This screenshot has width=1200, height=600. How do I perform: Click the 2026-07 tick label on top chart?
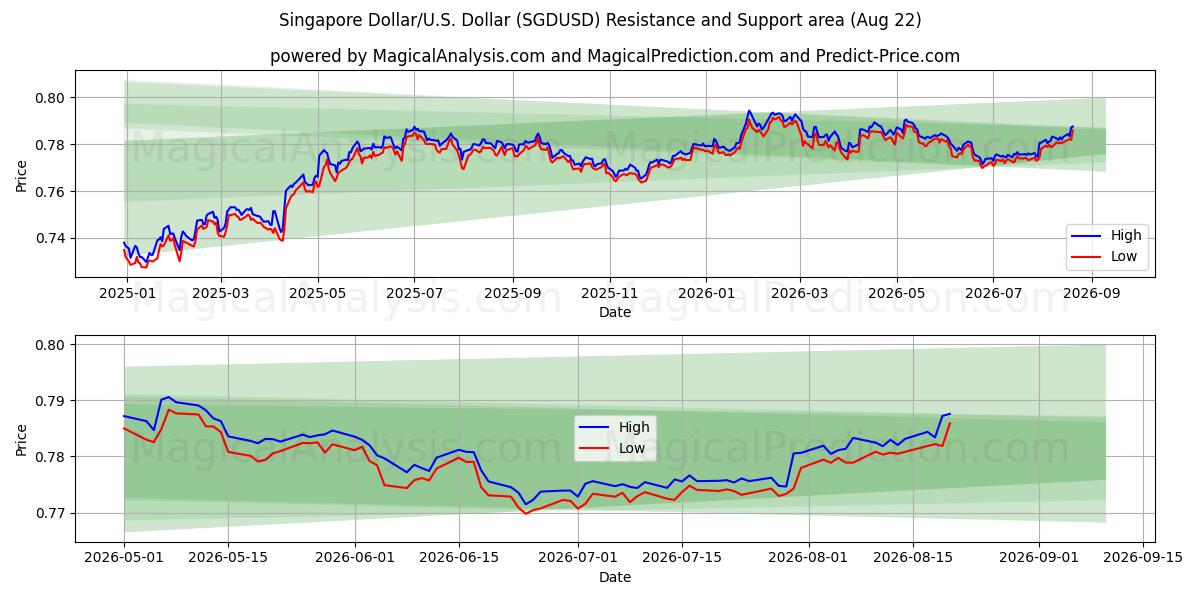click(x=993, y=294)
